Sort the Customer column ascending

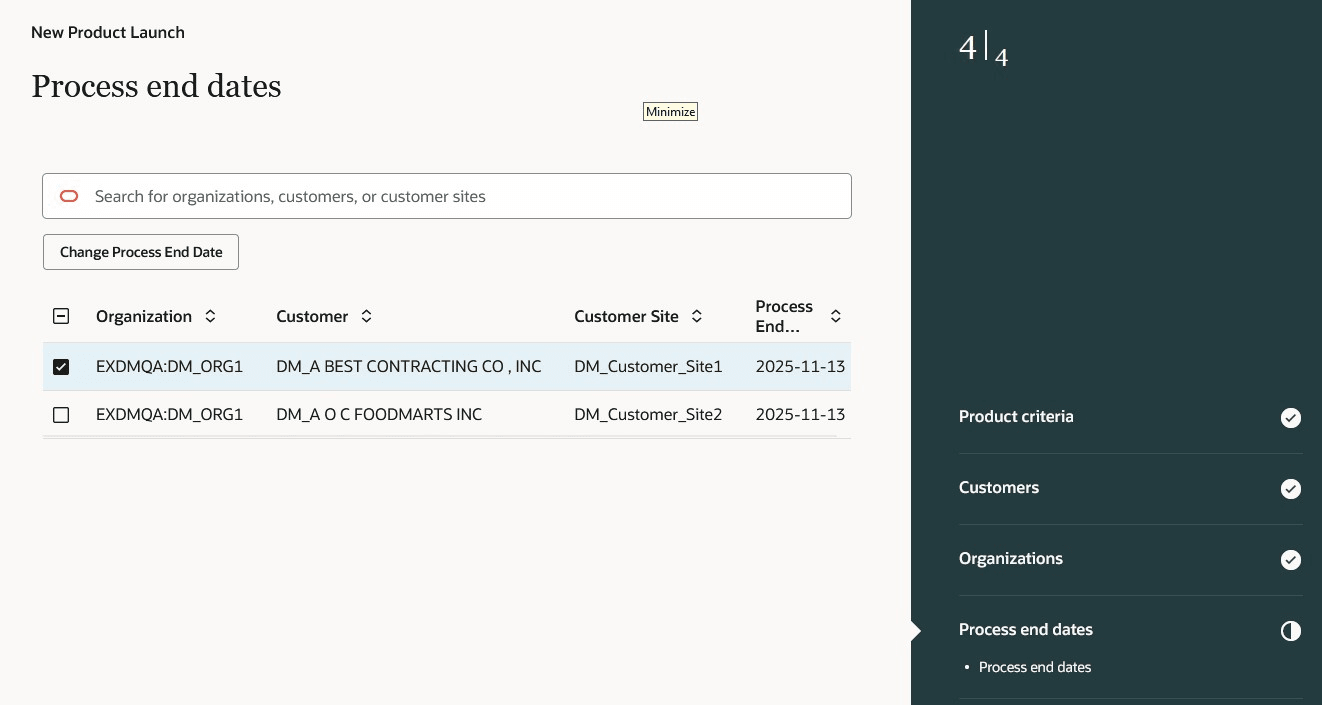pyautogui.click(x=366, y=311)
